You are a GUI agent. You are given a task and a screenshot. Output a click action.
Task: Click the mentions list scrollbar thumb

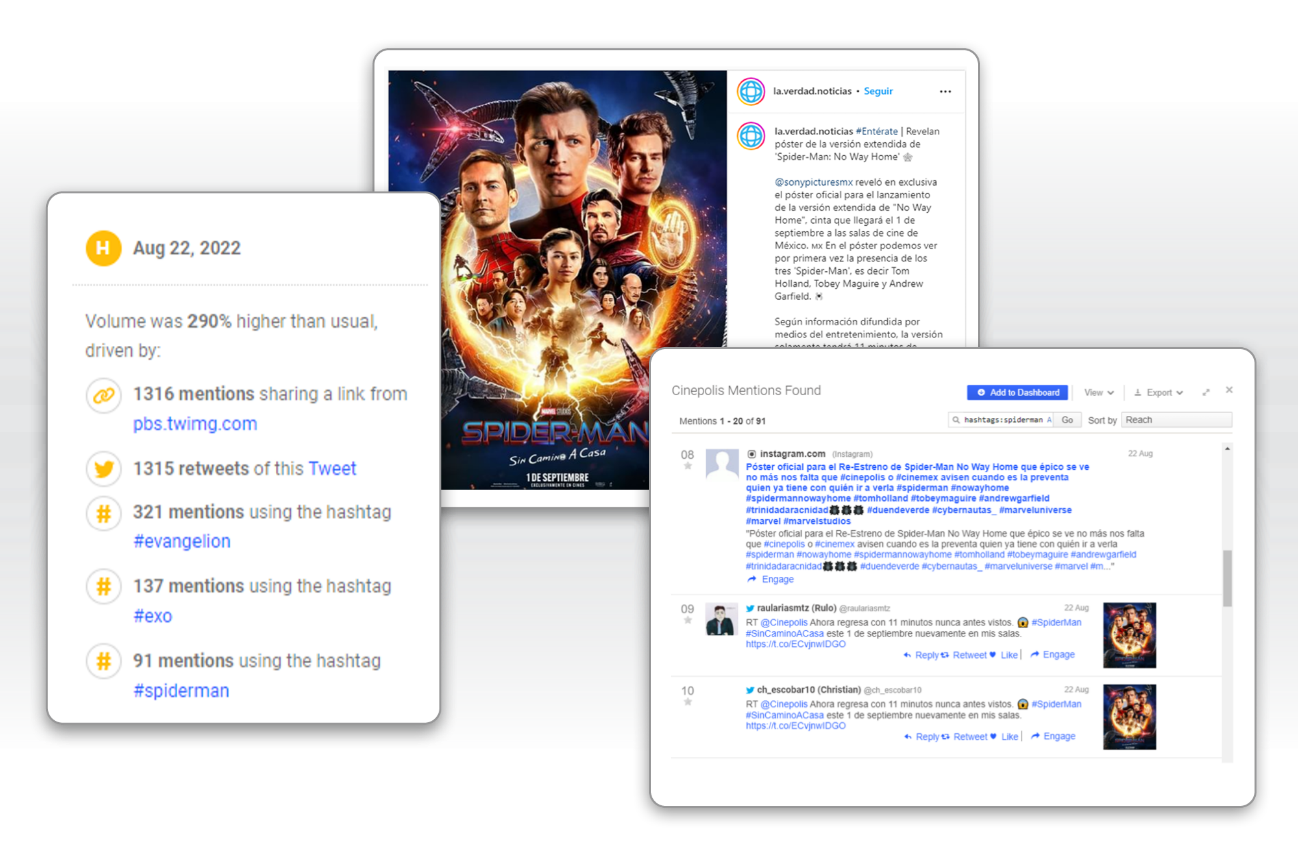(x=1227, y=578)
